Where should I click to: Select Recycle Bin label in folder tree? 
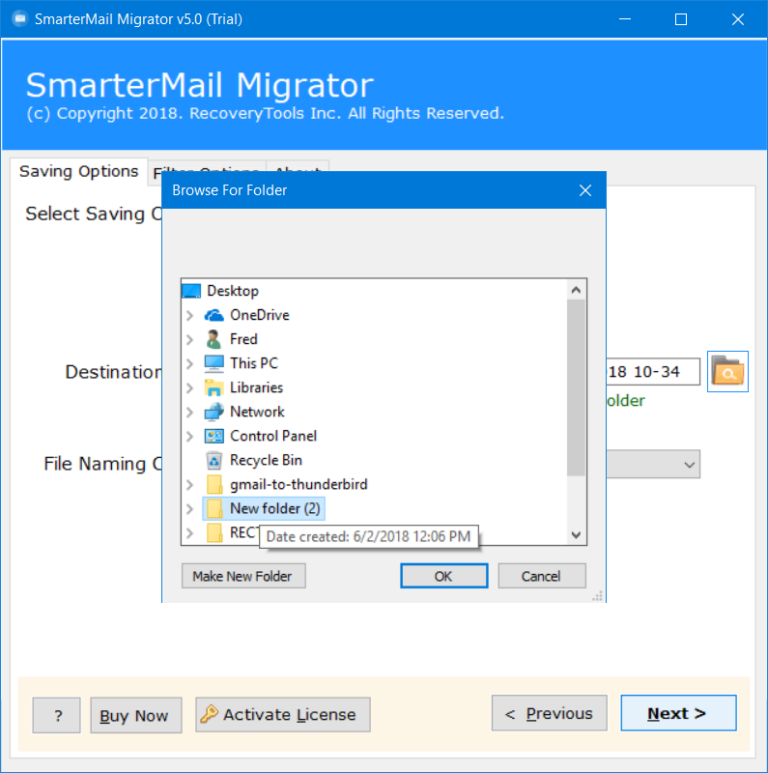266,460
